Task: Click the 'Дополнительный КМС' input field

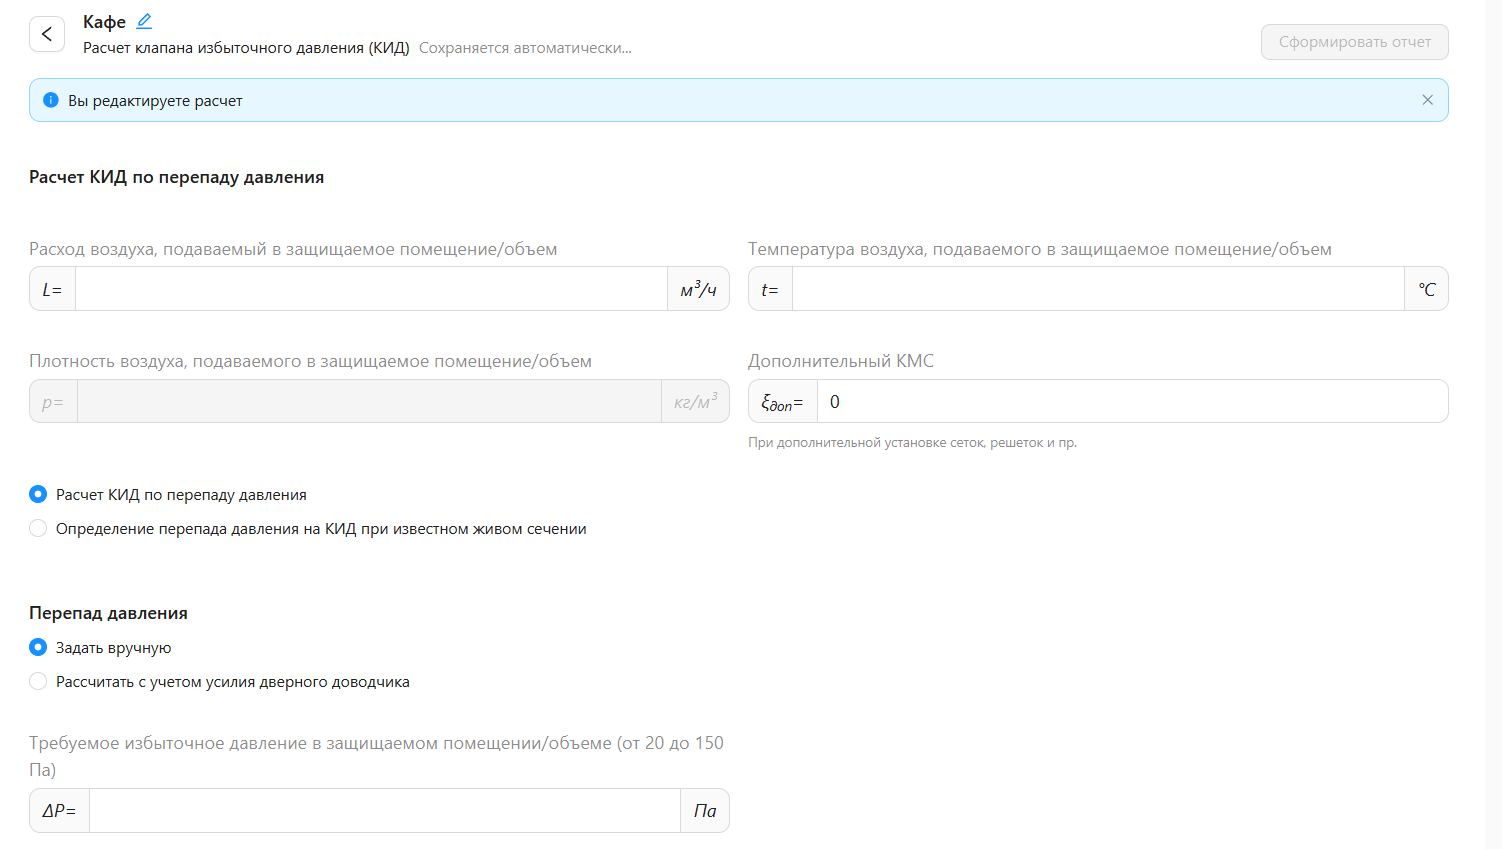Action: [x=1130, y=401]
